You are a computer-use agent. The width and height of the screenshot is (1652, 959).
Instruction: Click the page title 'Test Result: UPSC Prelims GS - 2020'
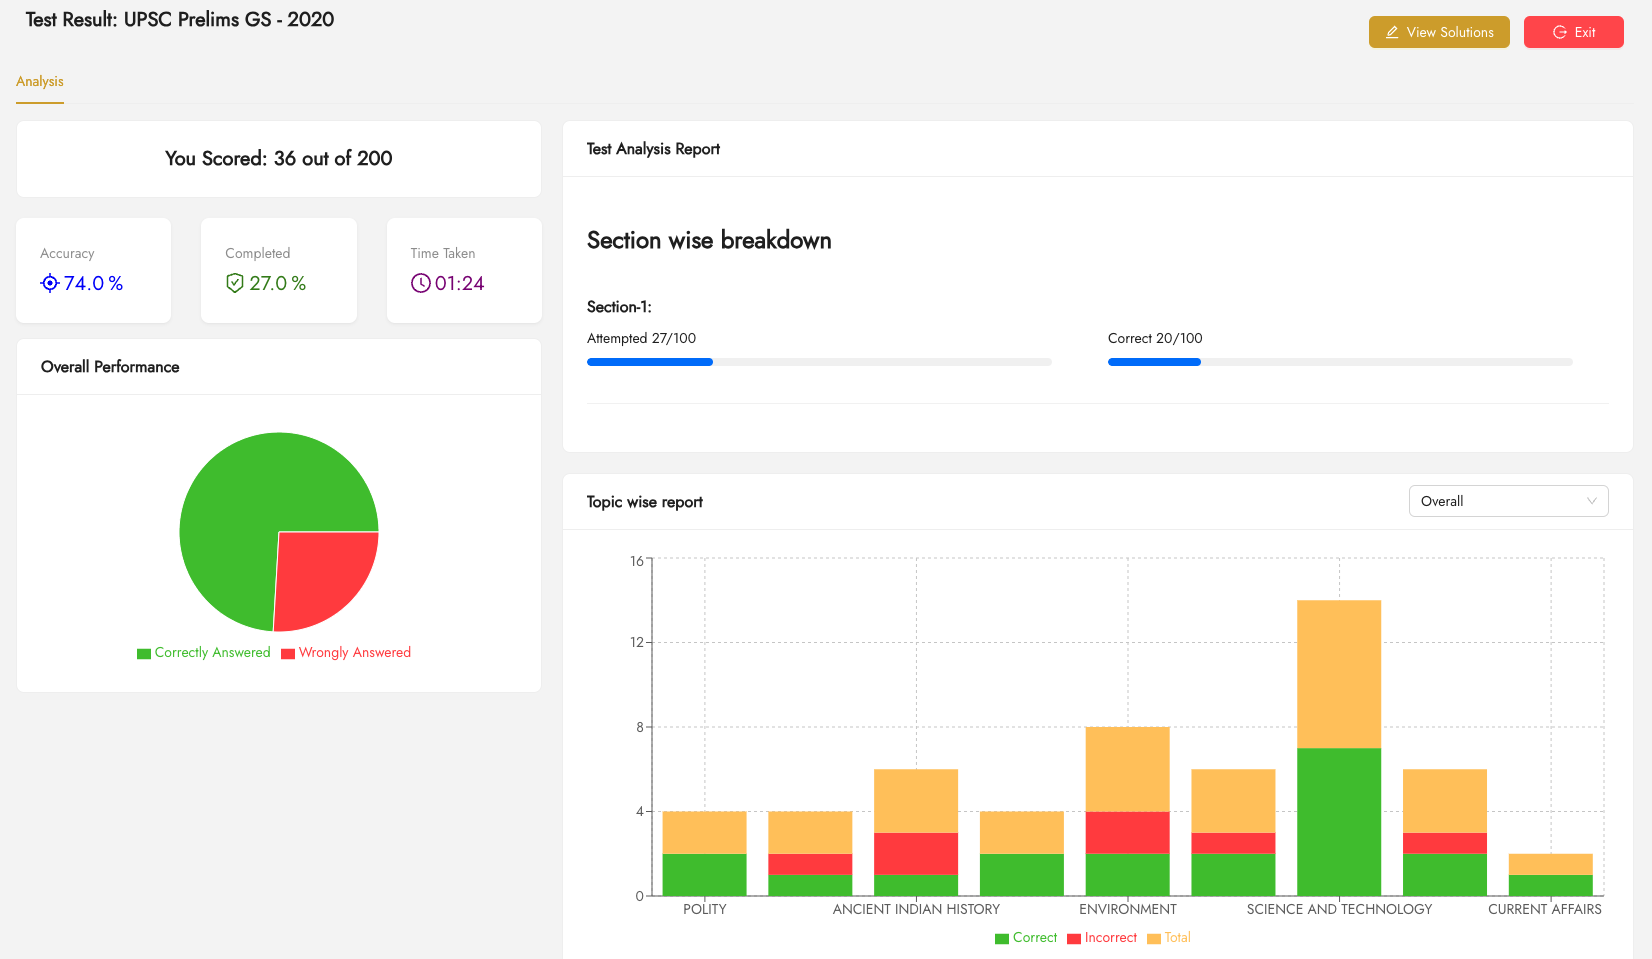click(180, 19)
